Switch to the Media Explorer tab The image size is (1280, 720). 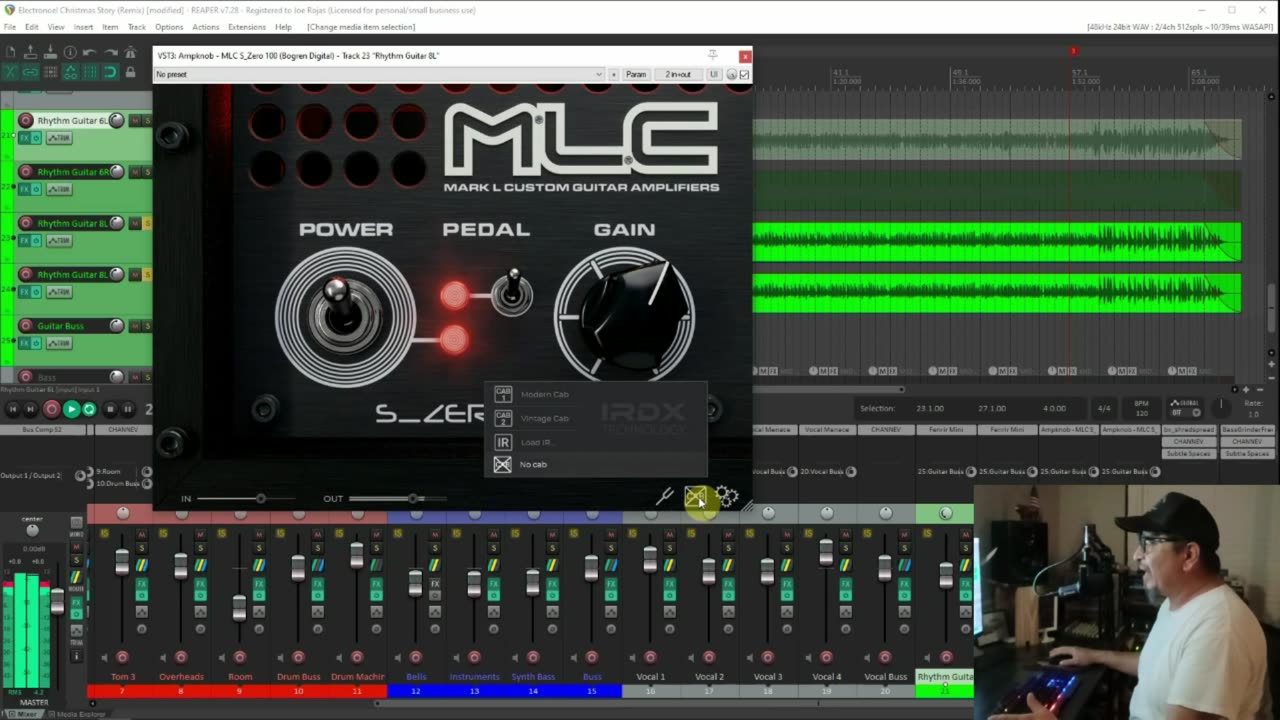(x=78, y=714)
